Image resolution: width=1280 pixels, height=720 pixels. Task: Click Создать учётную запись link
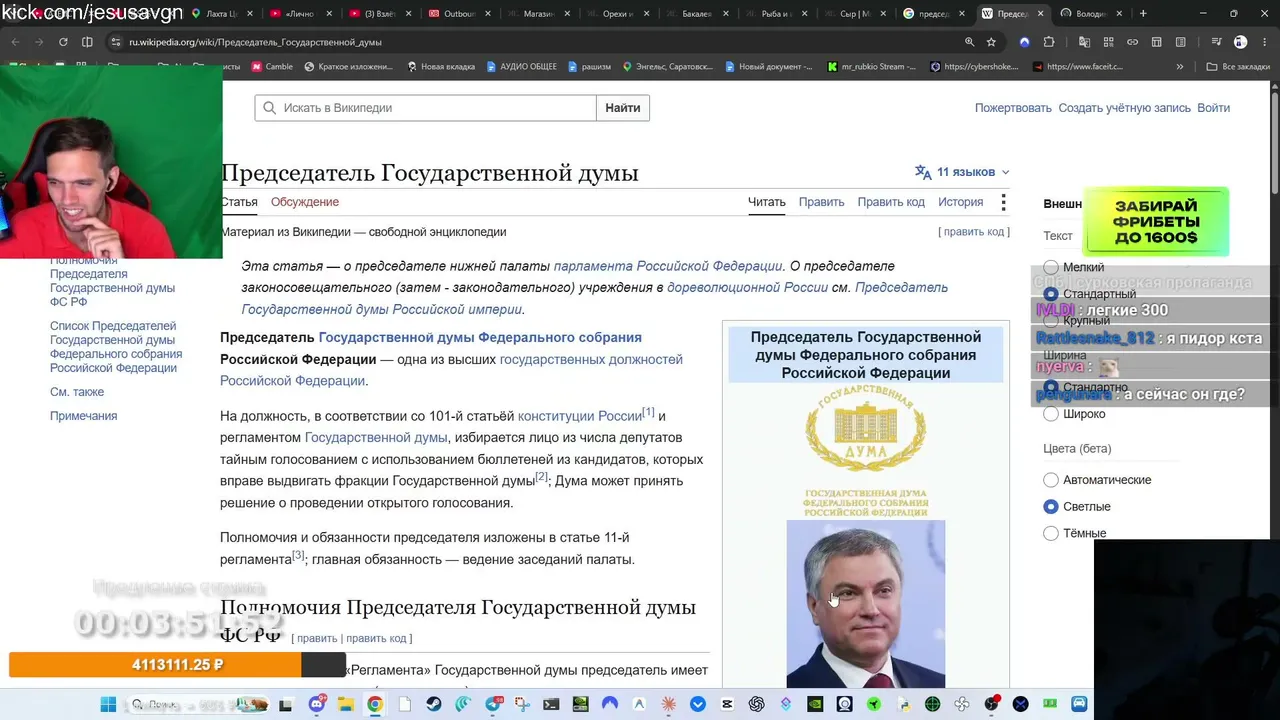click(x=1125, y=108)
